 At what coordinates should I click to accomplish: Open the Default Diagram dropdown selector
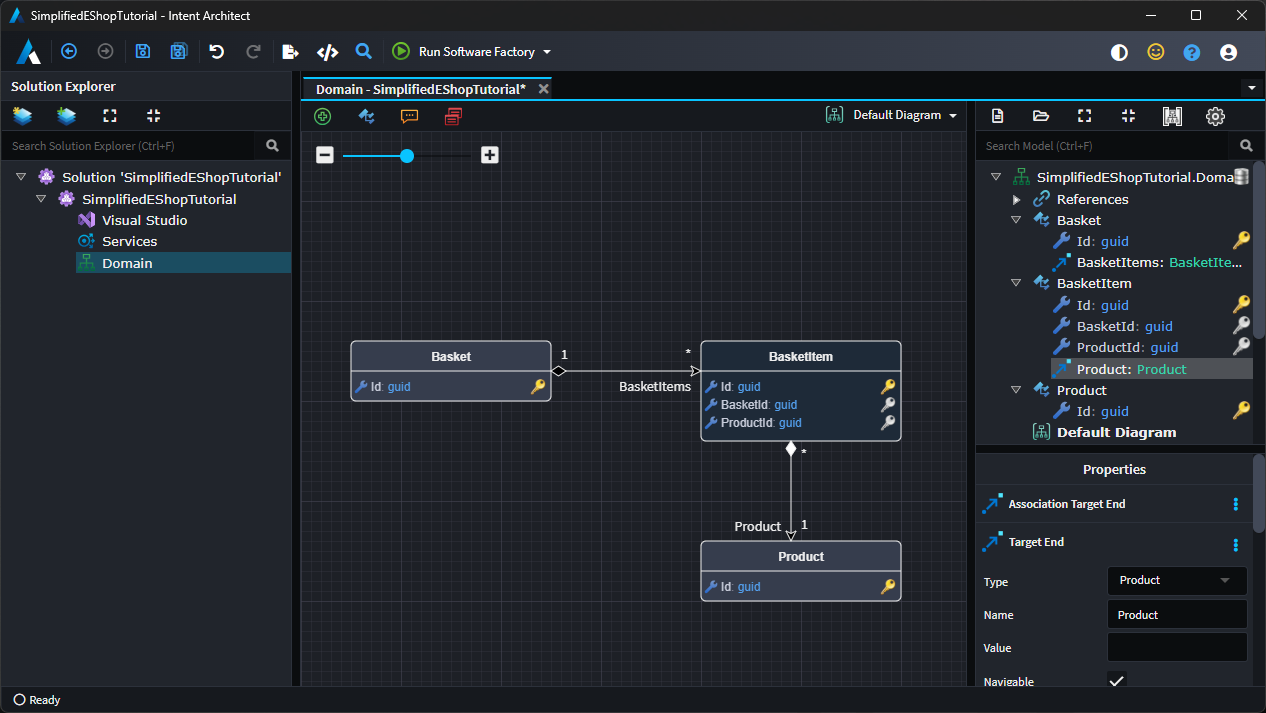click(x=891, y=115)
